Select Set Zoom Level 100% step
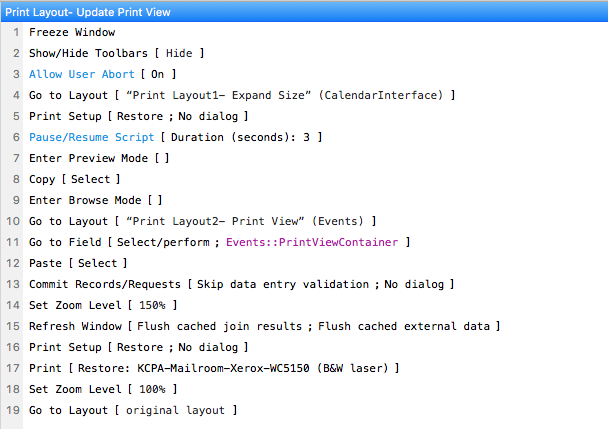The image size is (608, 429). (103, 389)
